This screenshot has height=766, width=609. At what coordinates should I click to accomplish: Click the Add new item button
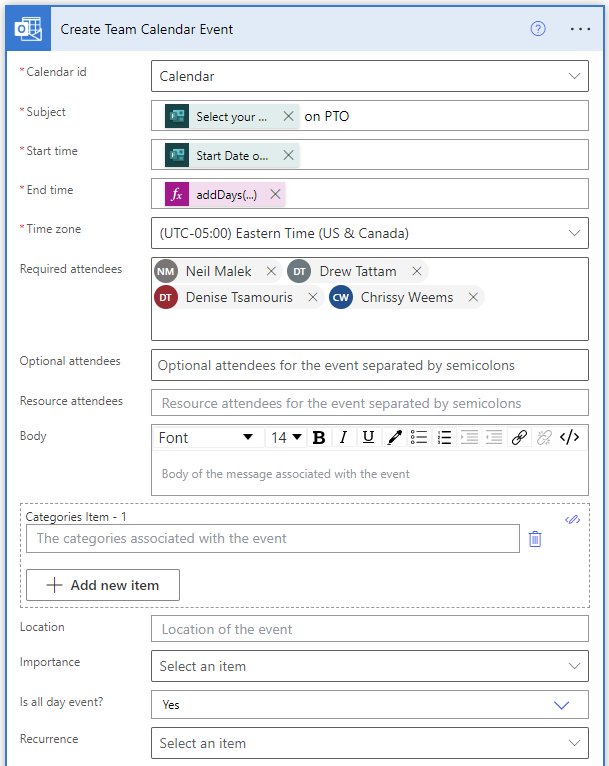(103, 585)
